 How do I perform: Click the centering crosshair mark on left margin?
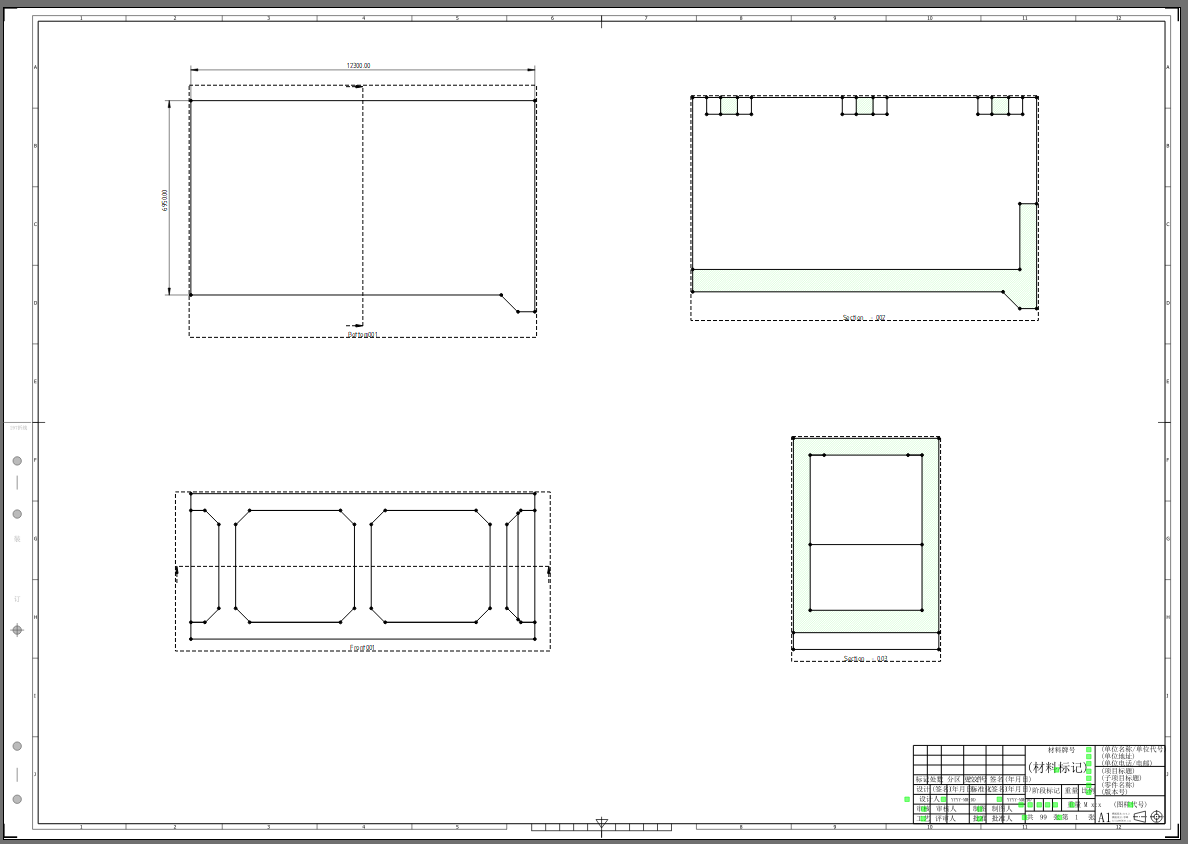point(17,630)
